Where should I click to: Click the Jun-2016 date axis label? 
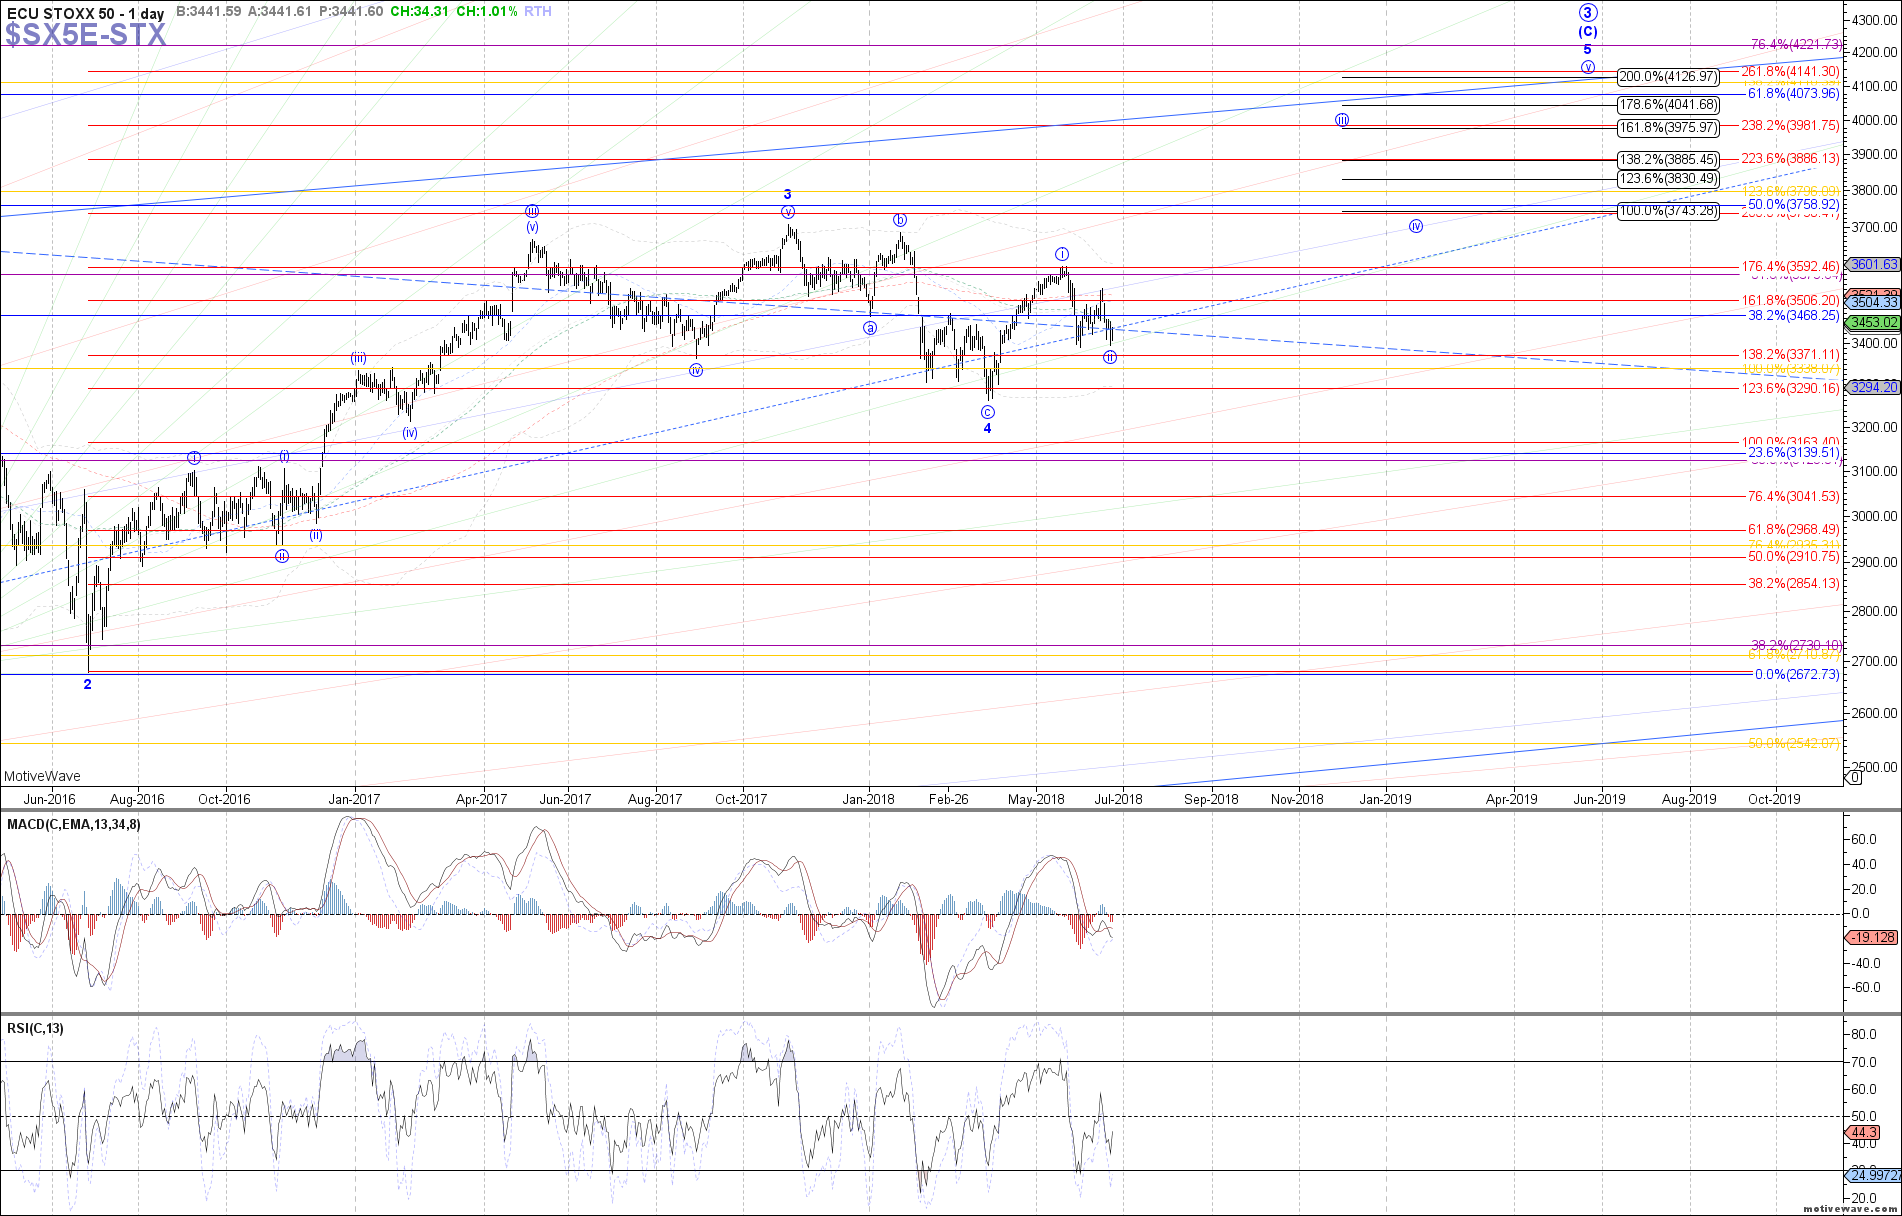coord(49,799)
